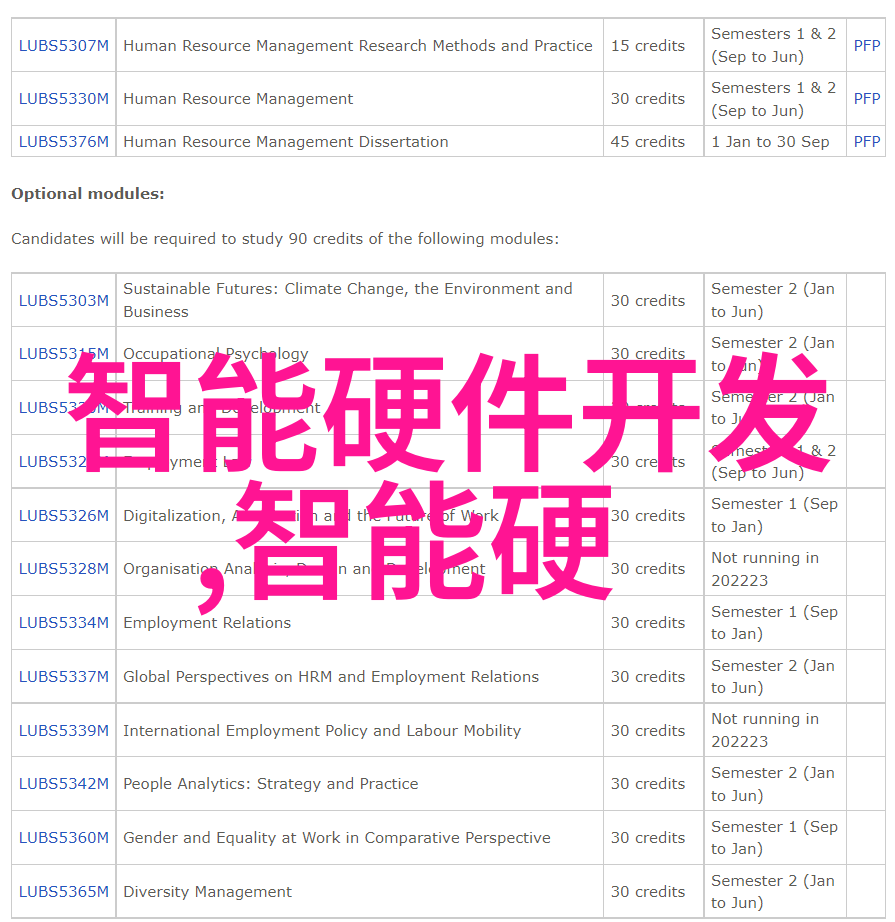Select 'International Employment Policy and Labour Mobility' title
895x922 pixels.
pos(322,730)
